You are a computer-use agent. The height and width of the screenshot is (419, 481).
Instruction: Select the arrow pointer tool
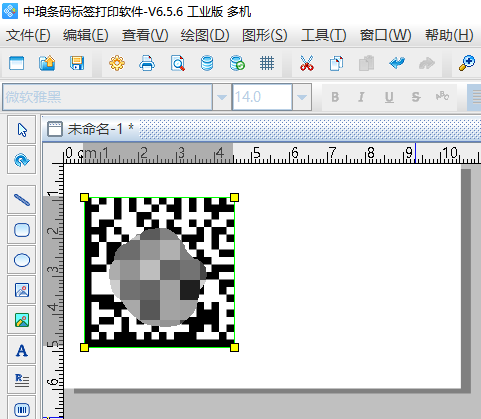tap(22, 130)
